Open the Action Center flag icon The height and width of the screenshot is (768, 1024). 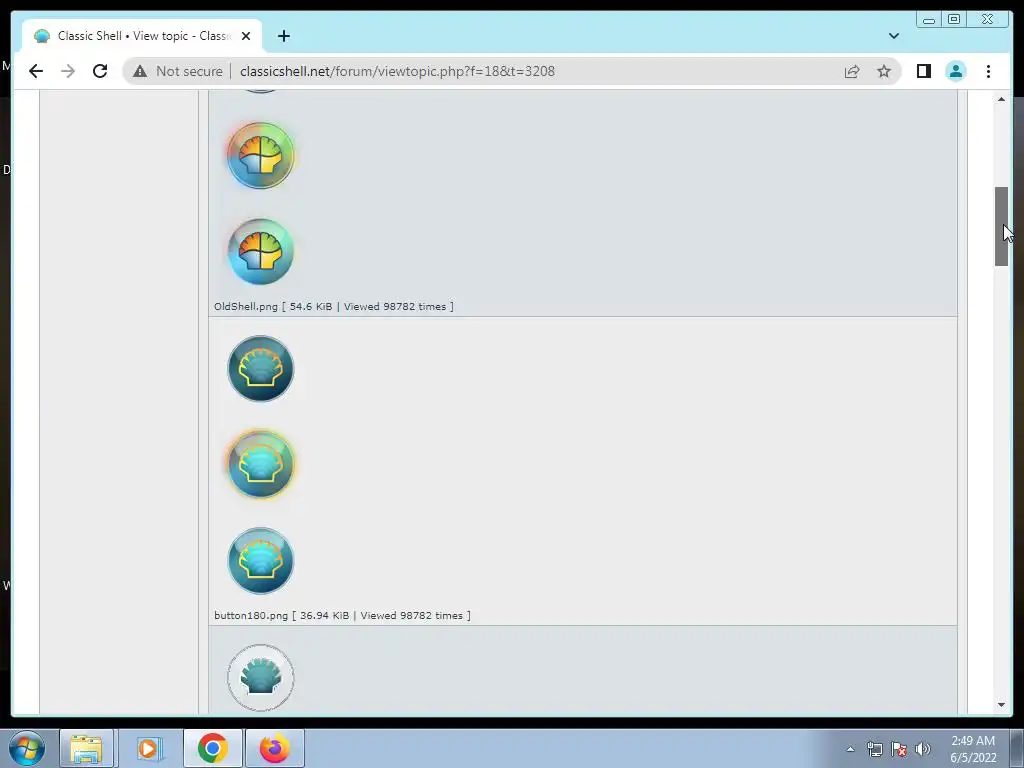click(x=899, y=749)
